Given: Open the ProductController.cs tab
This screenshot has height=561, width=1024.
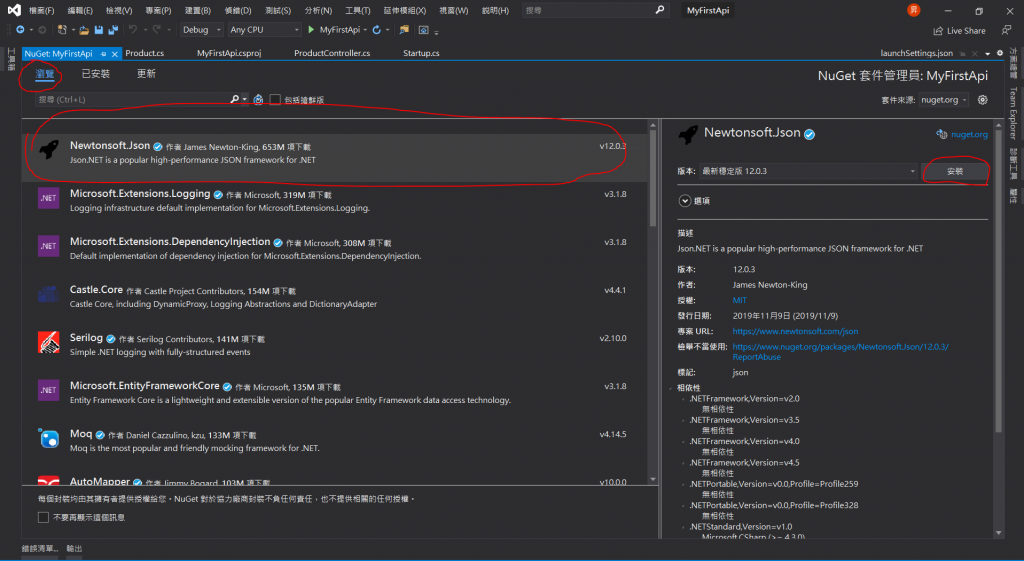Looking at the screenshot, I should click(332, 54).
